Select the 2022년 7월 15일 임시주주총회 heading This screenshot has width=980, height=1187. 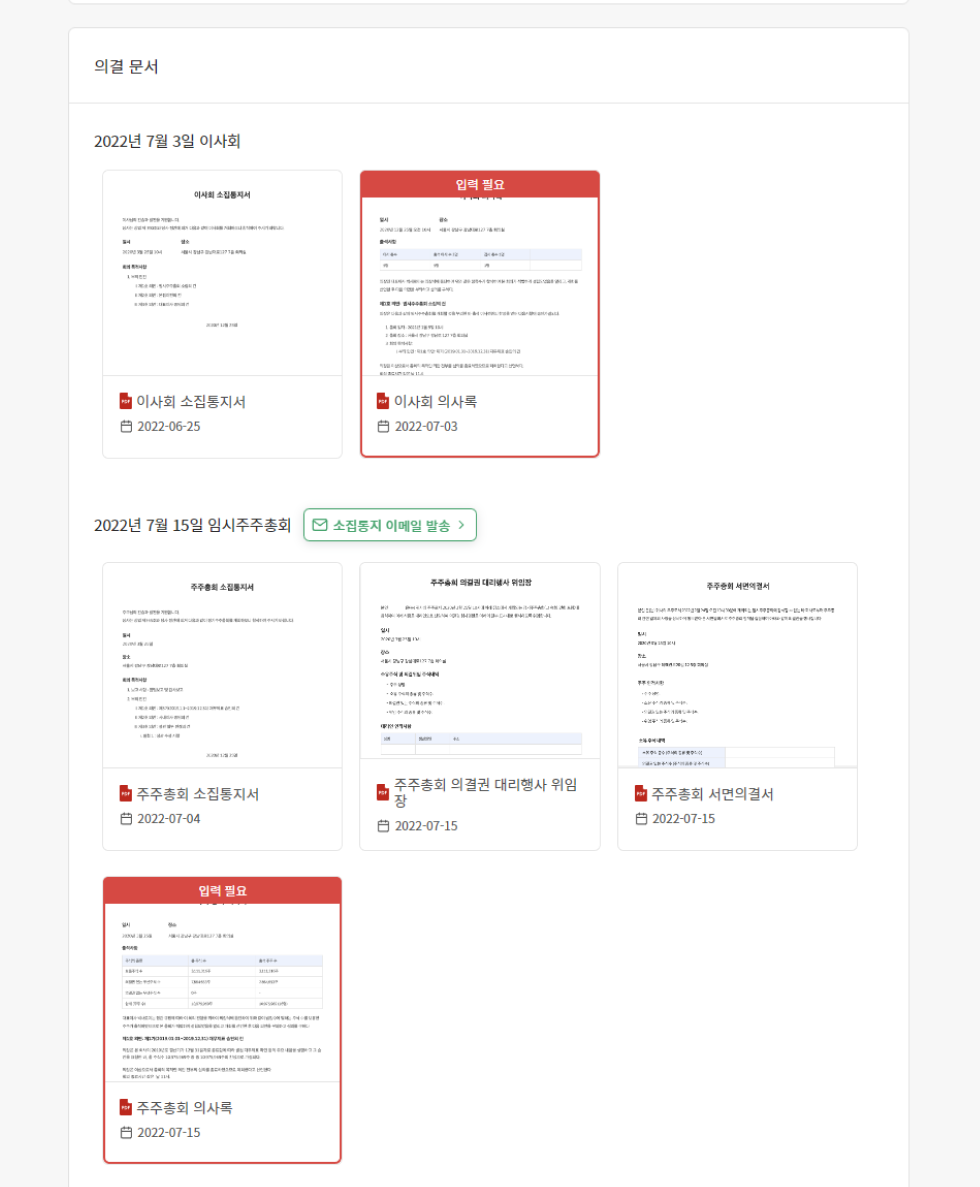190,524
